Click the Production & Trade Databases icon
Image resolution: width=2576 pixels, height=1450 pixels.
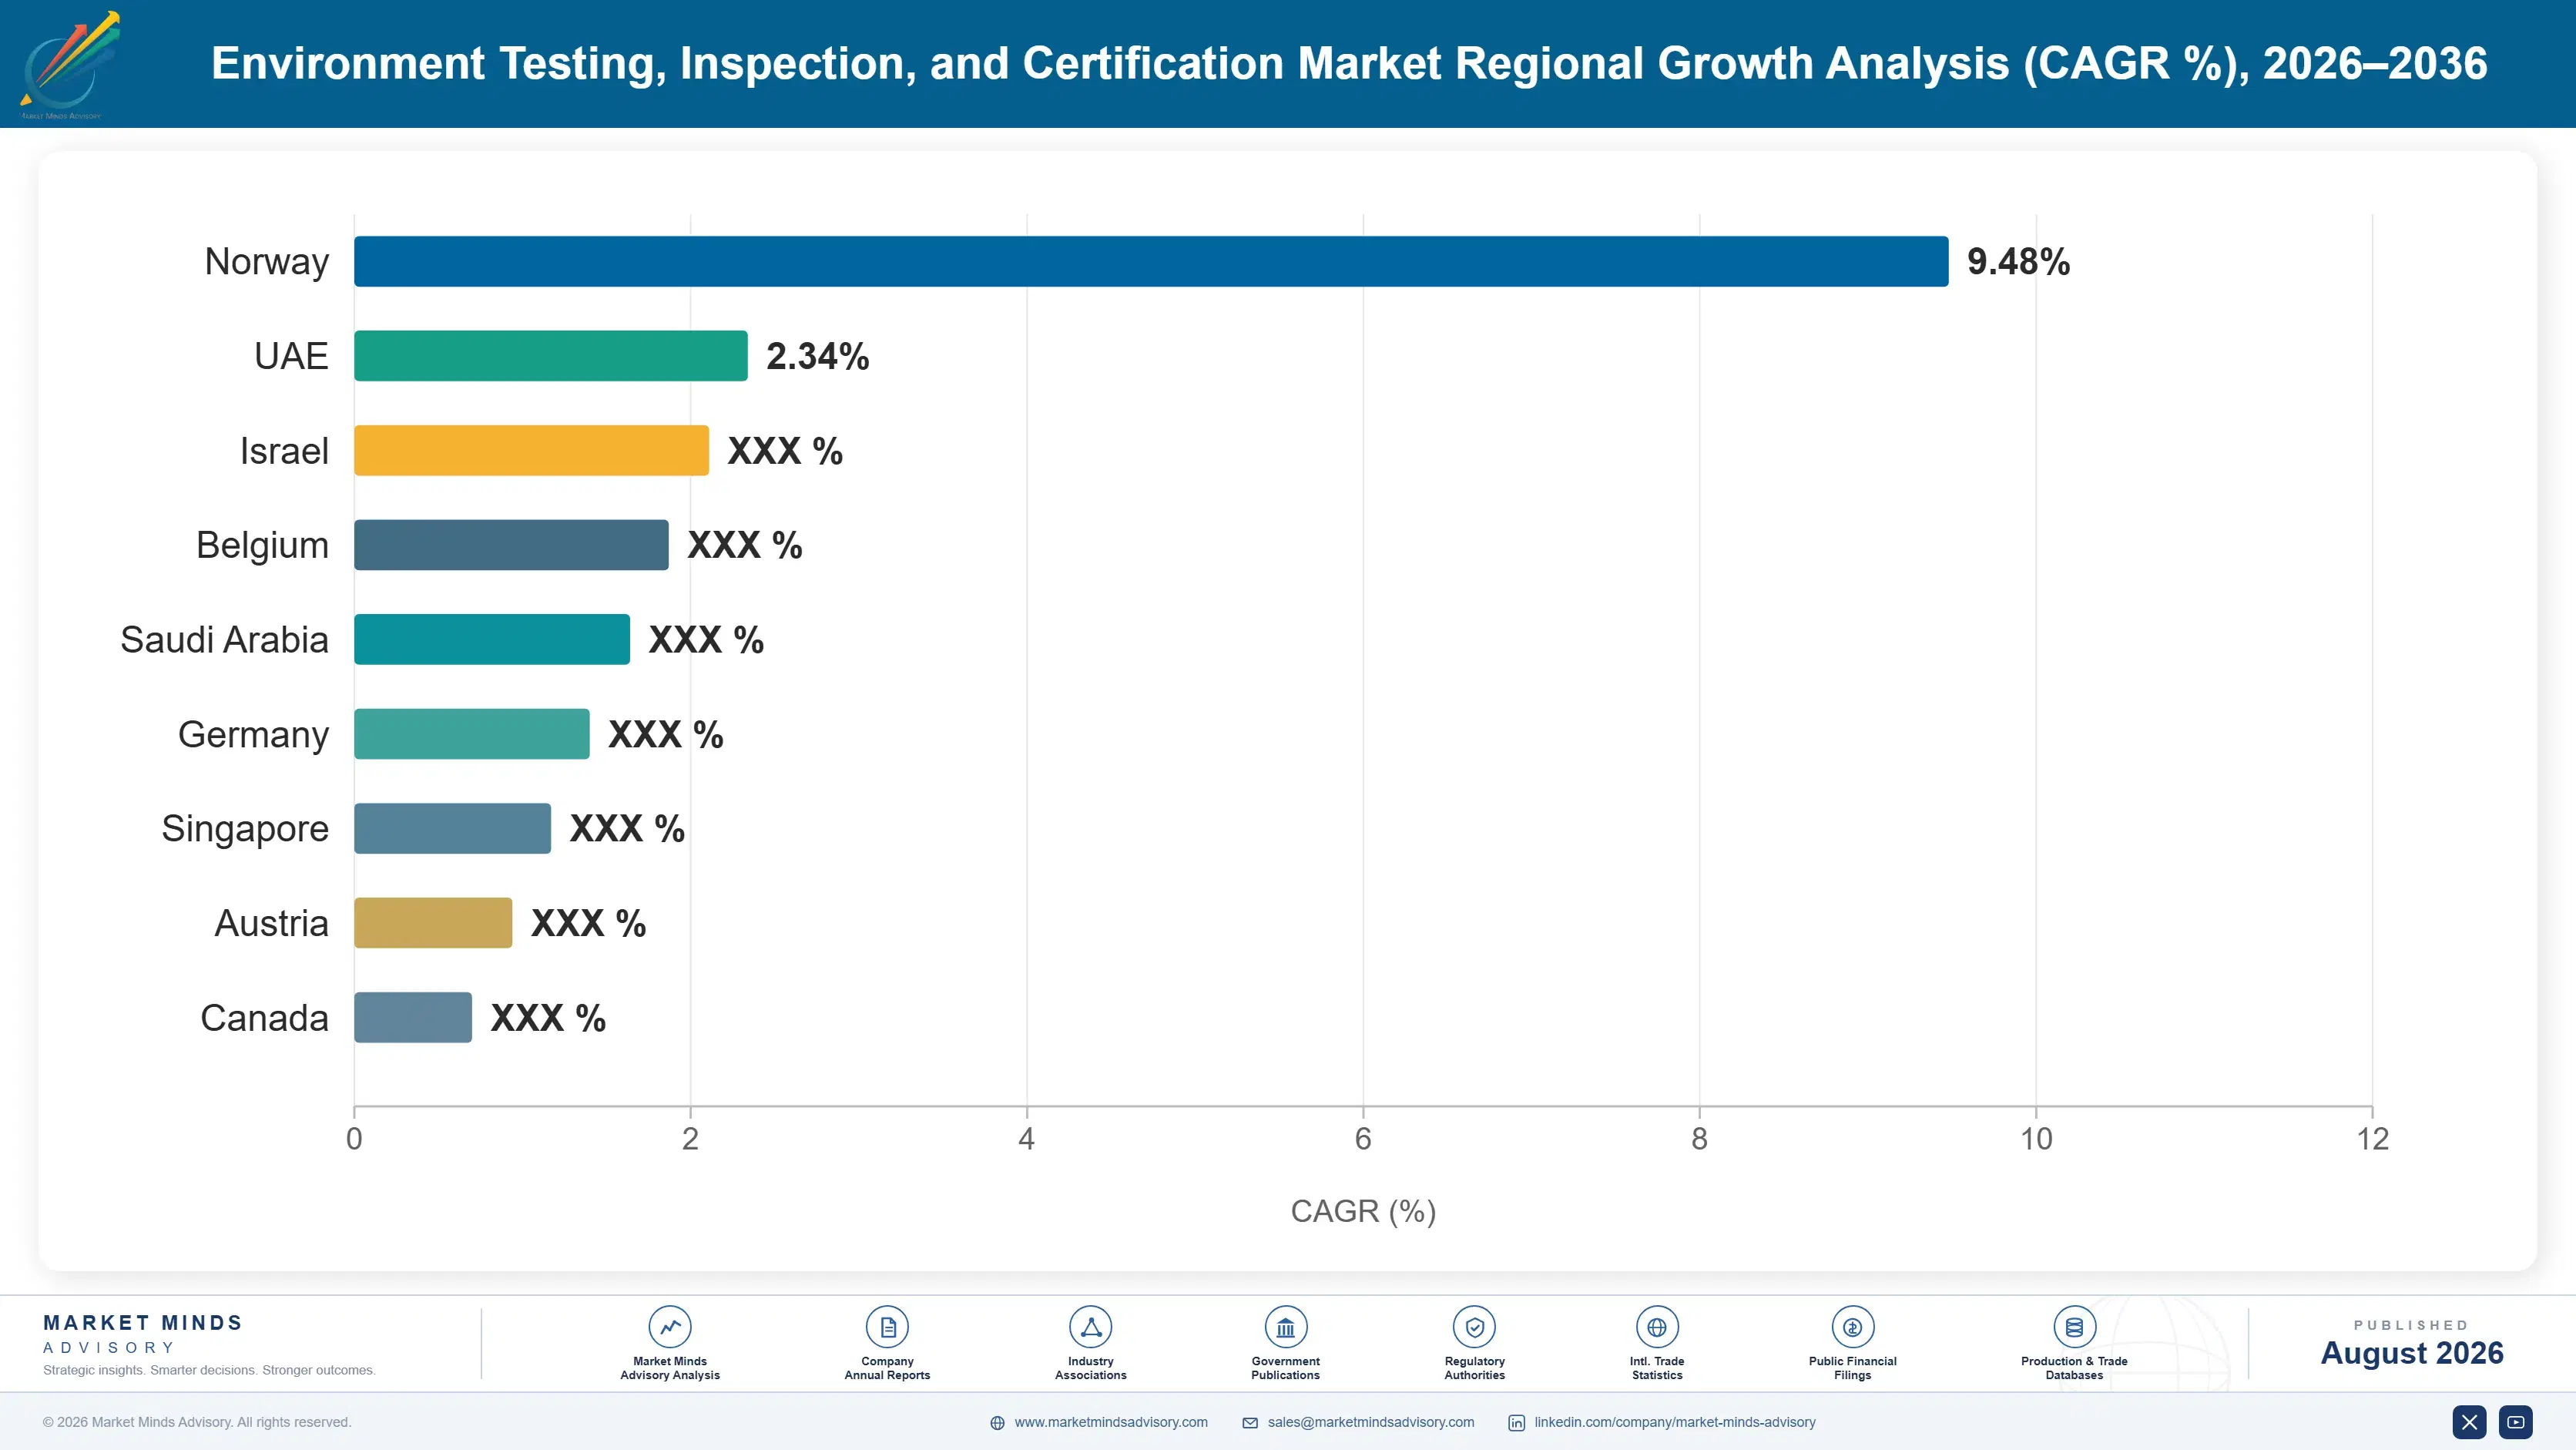pos(2074,1327)
